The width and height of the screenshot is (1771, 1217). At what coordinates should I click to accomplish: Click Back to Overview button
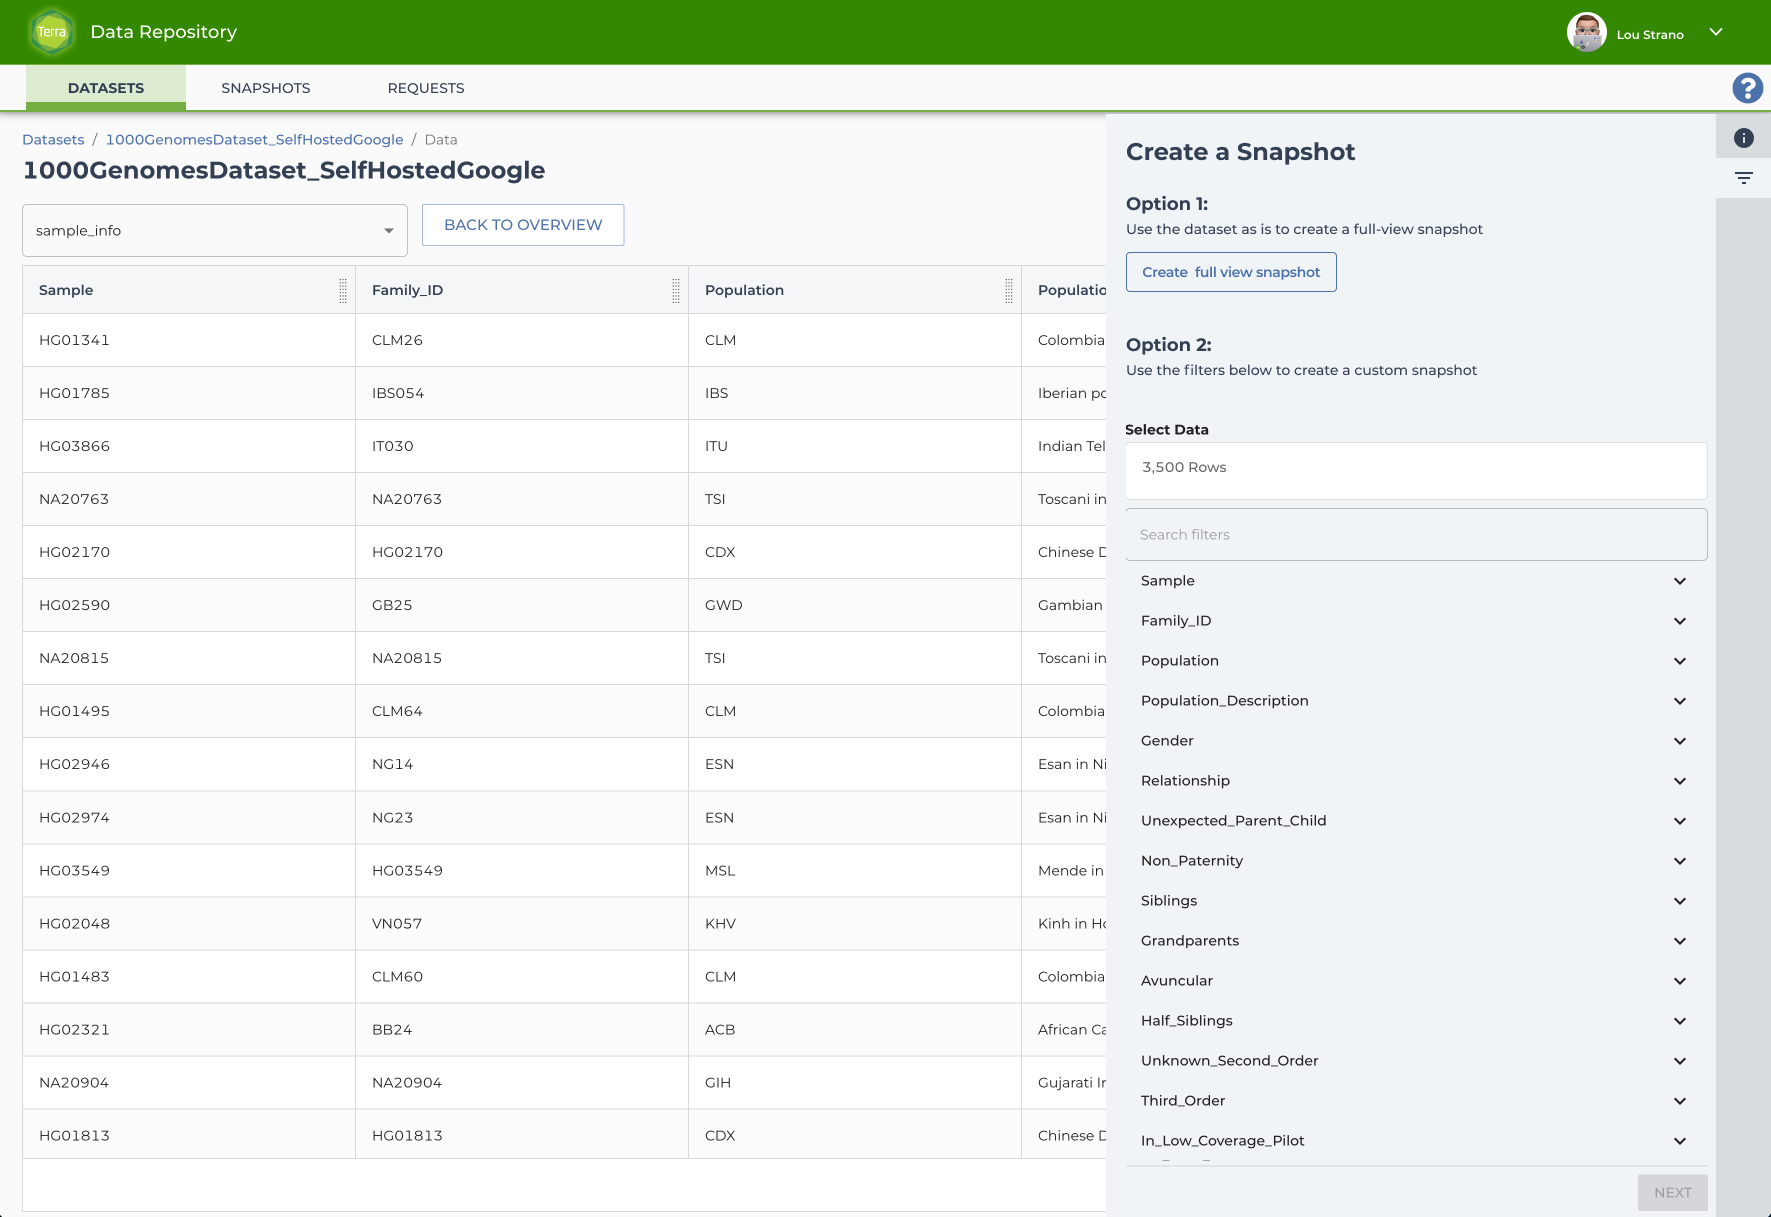coord(523,225)
